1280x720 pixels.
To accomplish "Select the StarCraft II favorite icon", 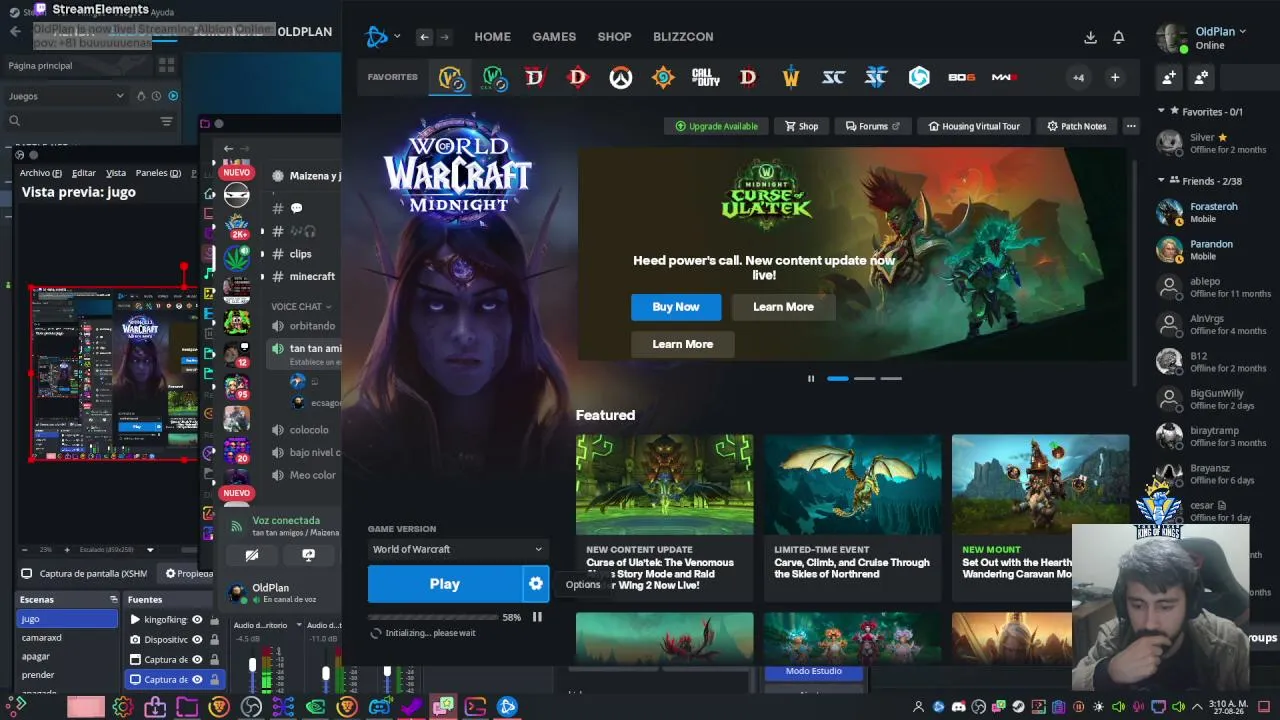I will point(876,77).
